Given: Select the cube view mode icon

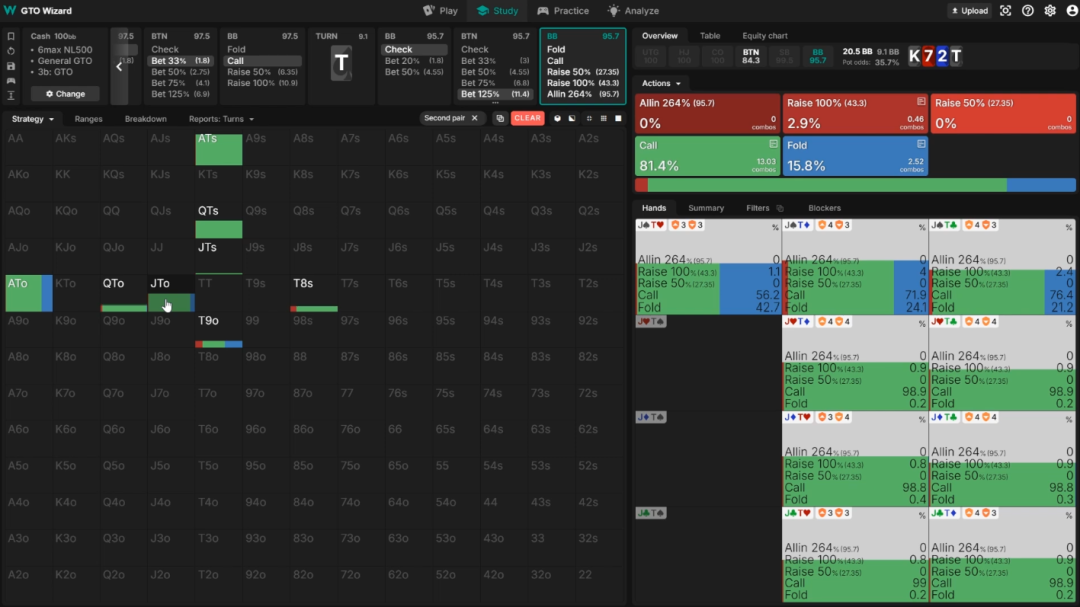Looking at the screenshot, I should pyautogui.click(x=557, y=119).
